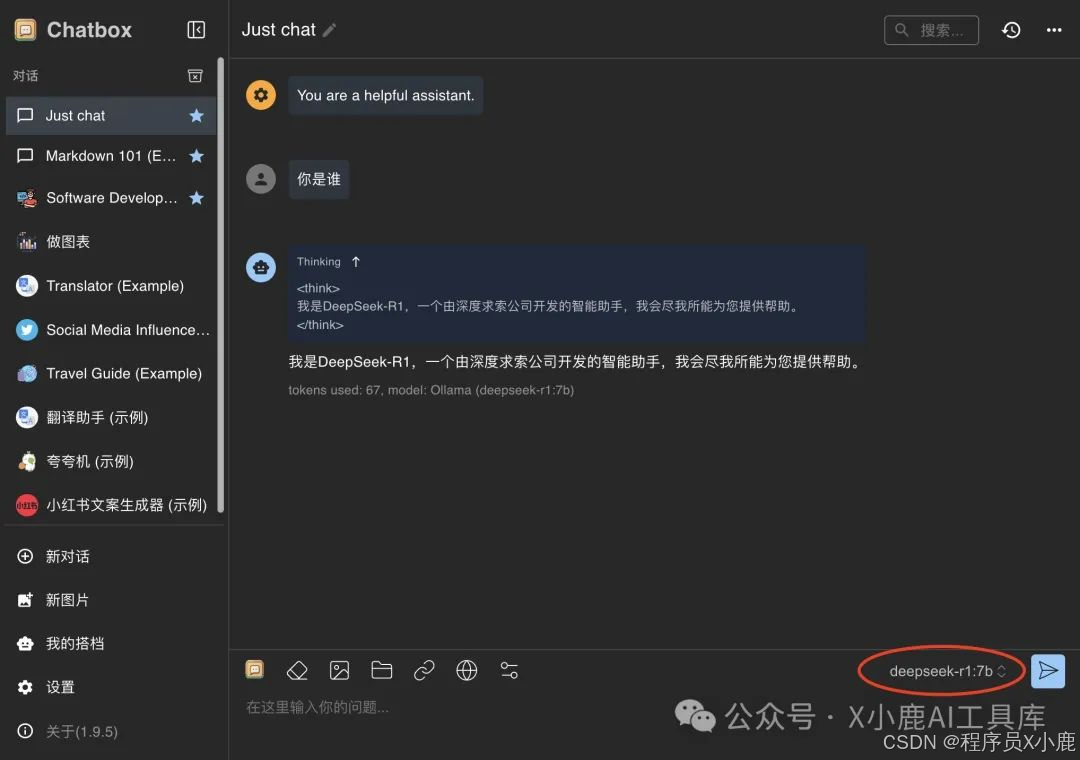Click the conversation list scrollbar
The height and width of the screenshot is (760, 1080).
[220, 285]
